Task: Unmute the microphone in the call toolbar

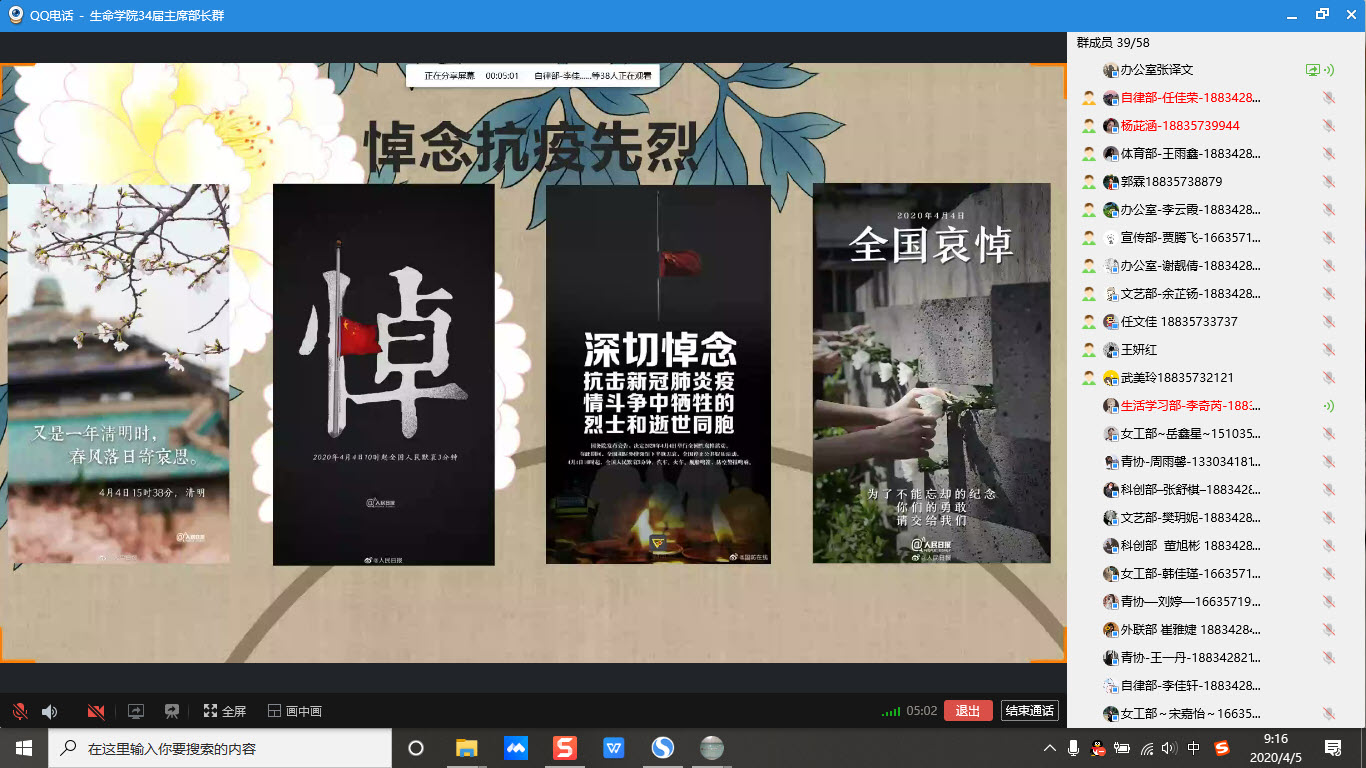Action: tap(19, 712)
